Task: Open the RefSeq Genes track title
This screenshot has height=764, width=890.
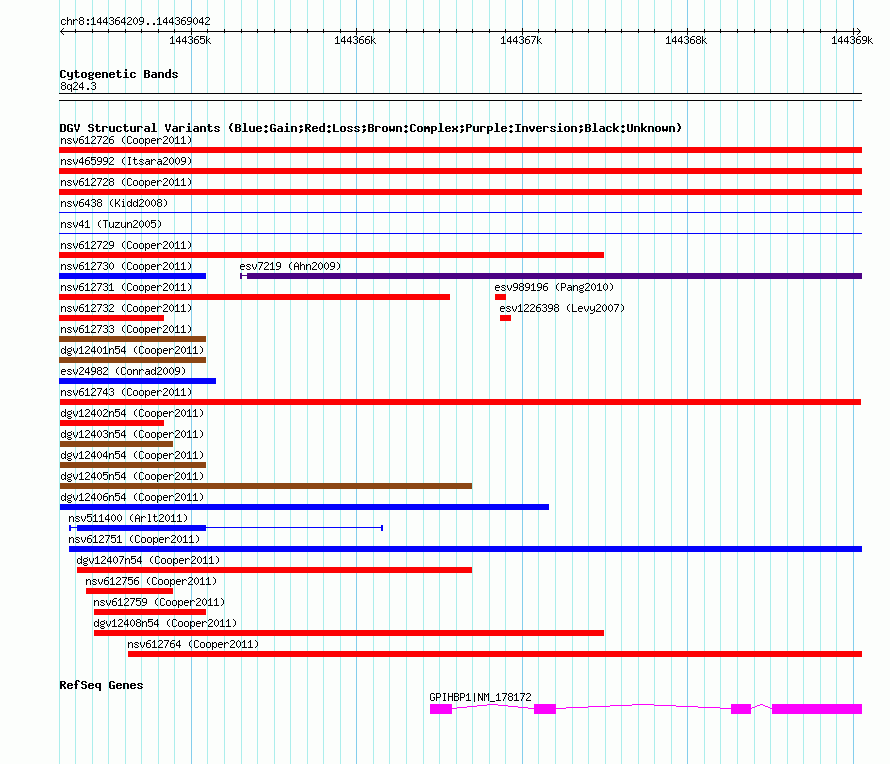Action: pyautogui.click(x=101, y=685)
